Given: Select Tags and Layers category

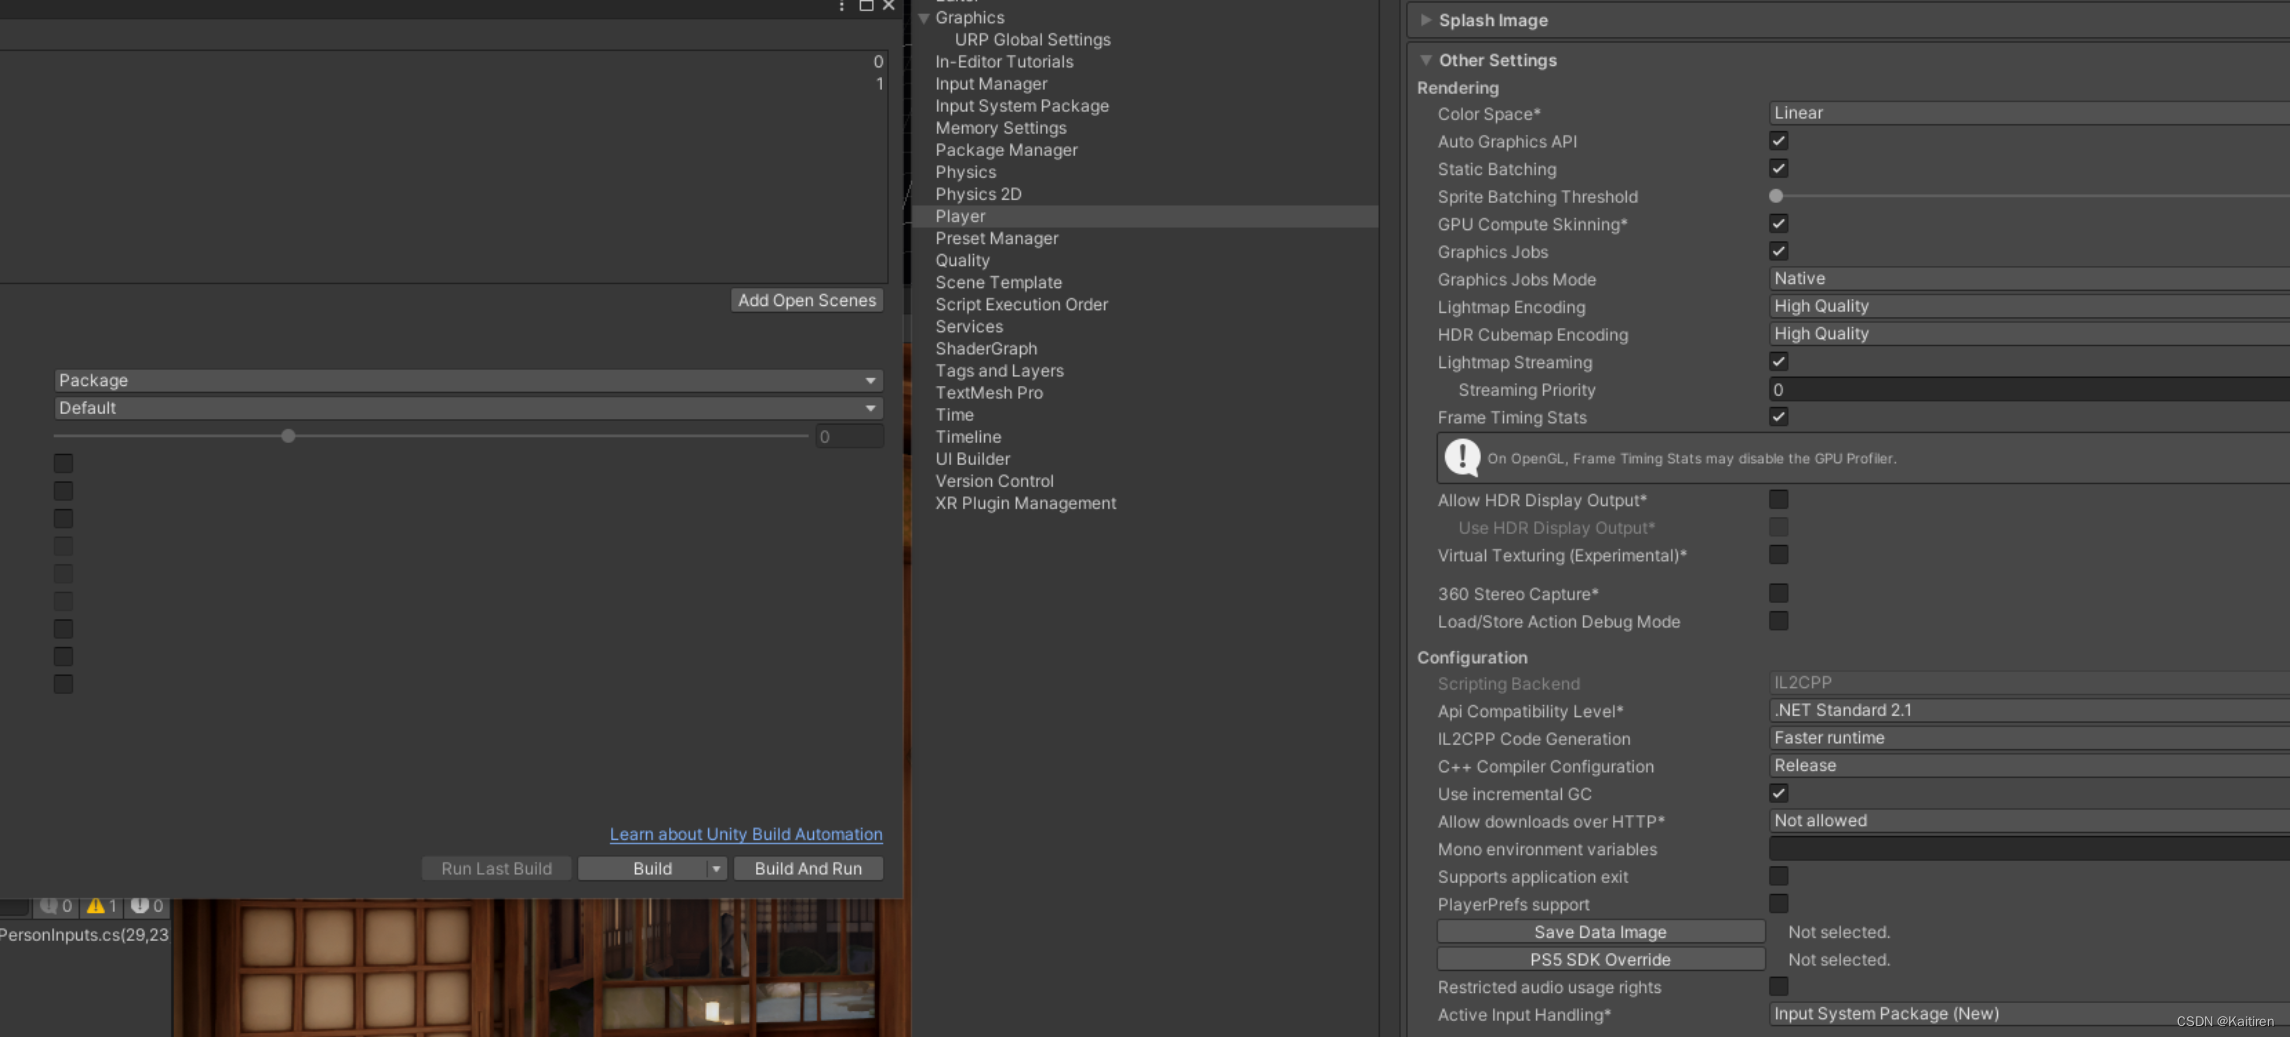Looking at the screenshot, I should [999, 371].
